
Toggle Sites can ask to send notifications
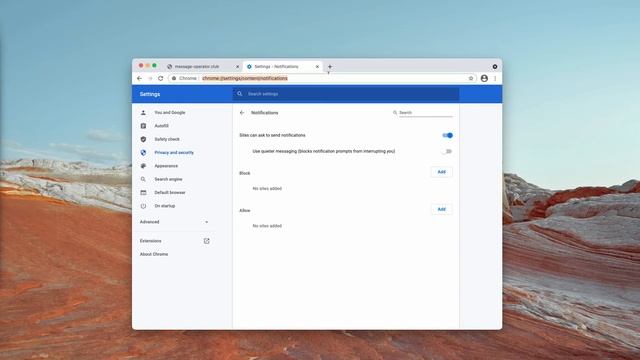pyautogui.click(x=447, y=135)
